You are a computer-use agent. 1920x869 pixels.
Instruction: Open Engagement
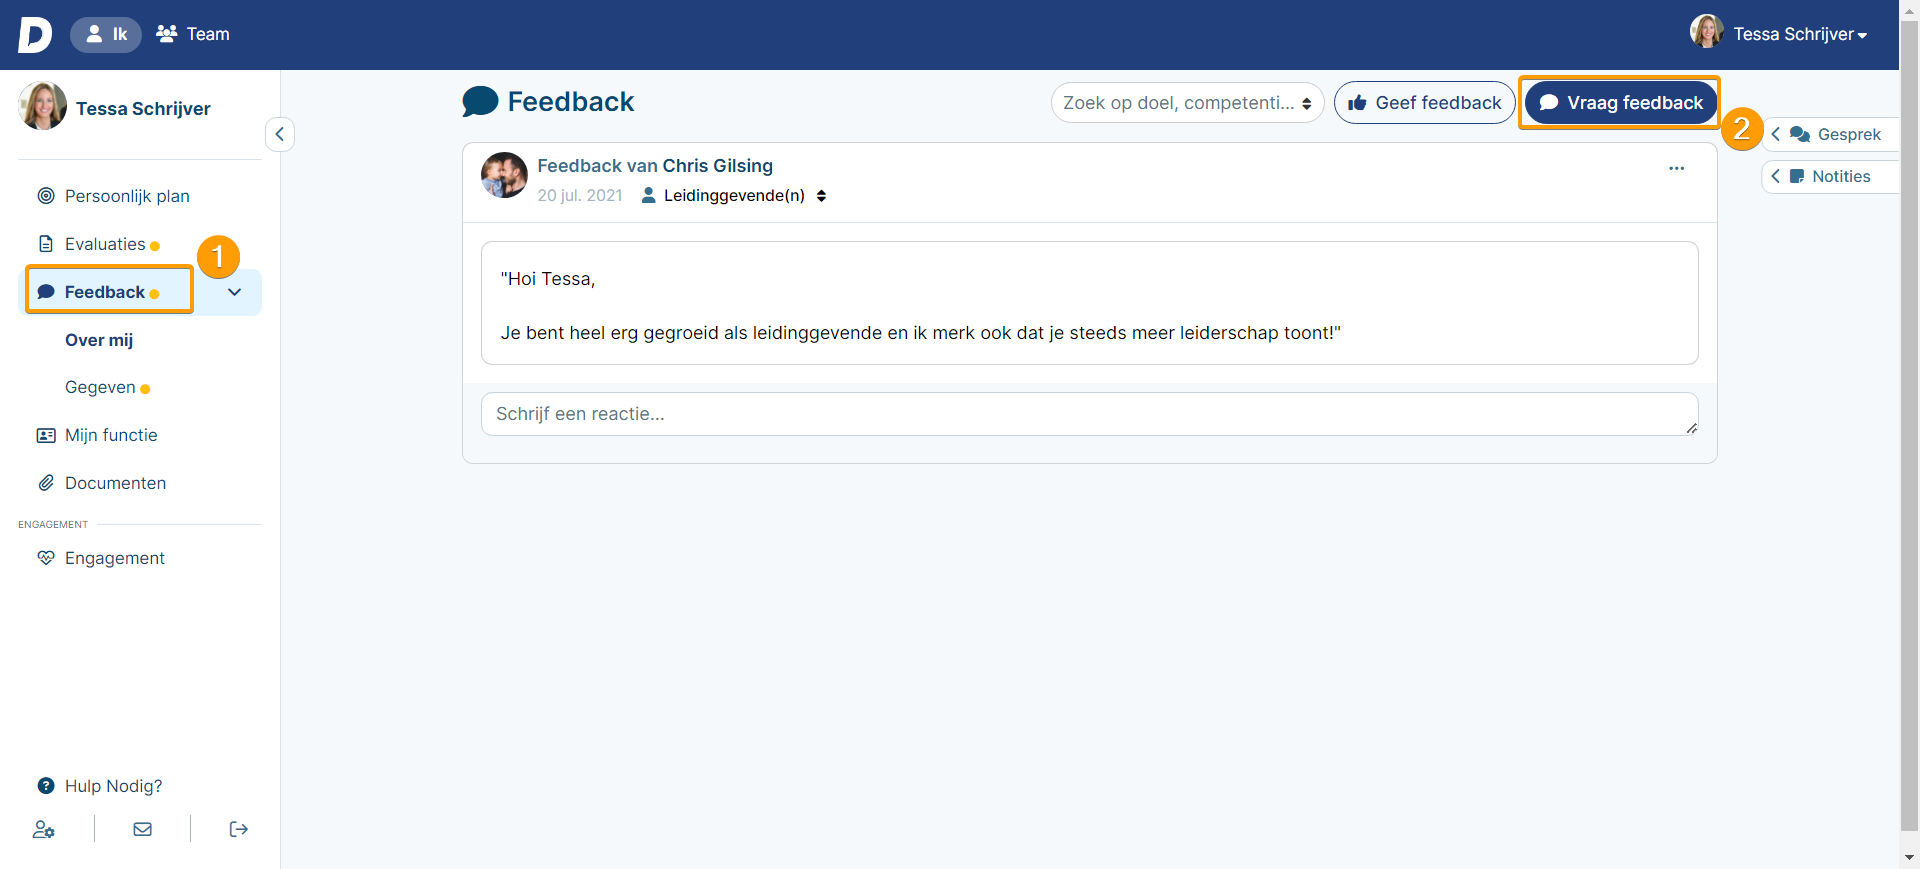pos(115,558)
